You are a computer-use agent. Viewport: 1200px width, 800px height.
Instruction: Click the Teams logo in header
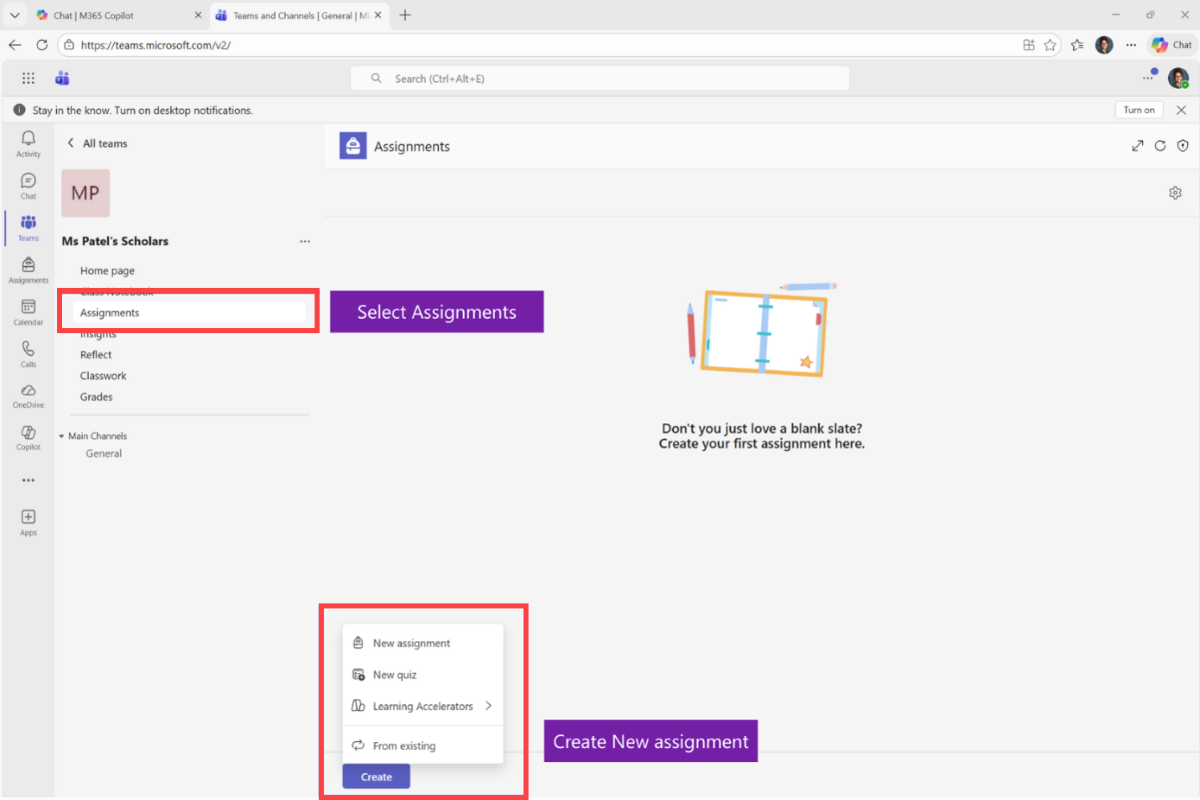(x=62, y=78)
